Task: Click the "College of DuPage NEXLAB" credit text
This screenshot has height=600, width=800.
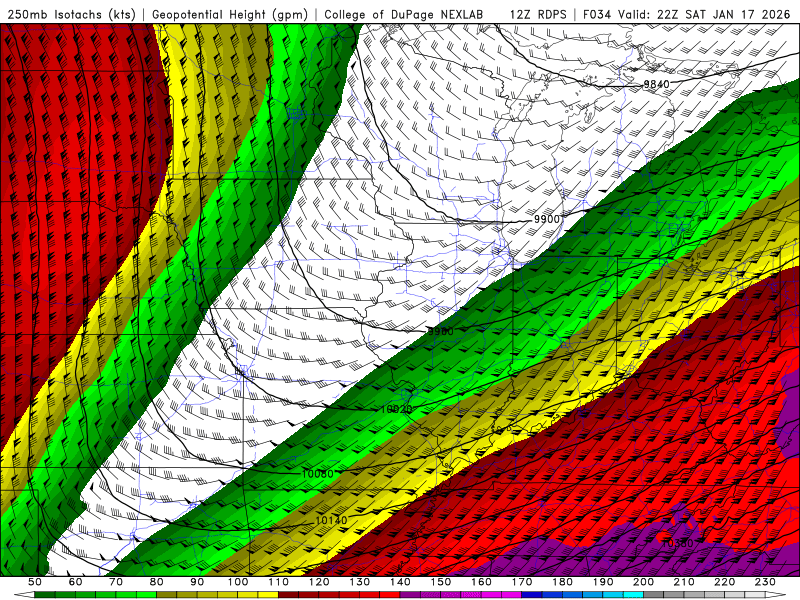Action: 404,14
